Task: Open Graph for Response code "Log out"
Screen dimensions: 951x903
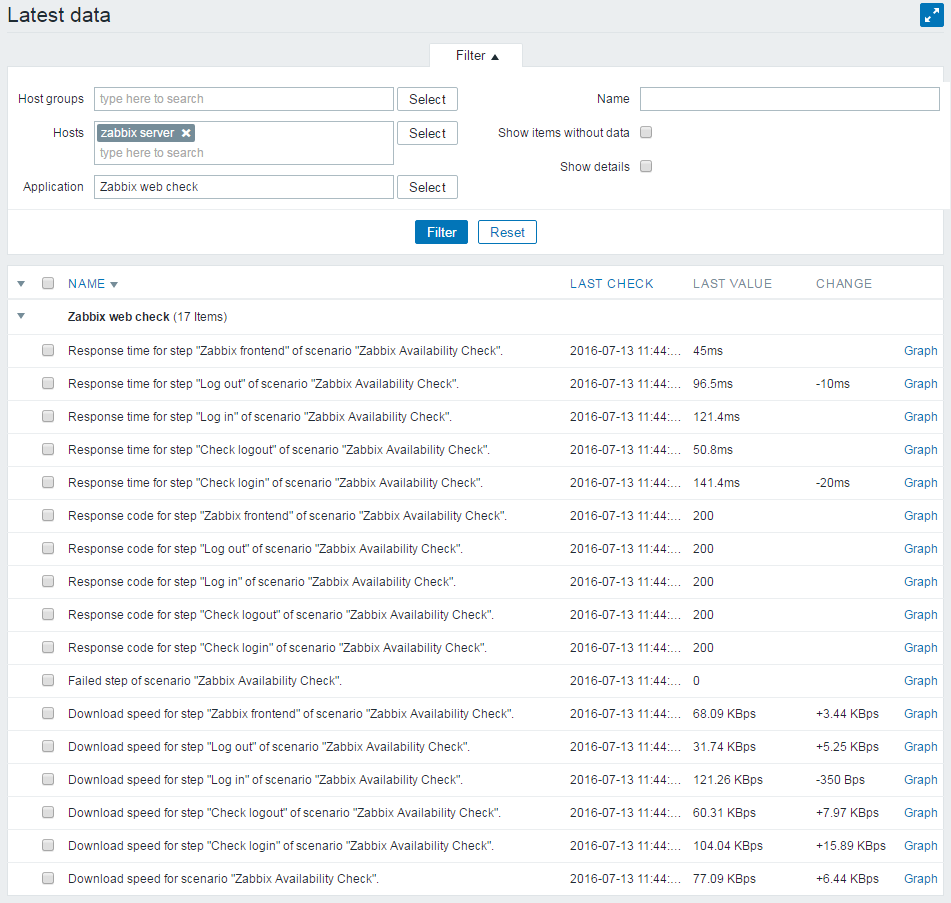Action: coord(920,549)
